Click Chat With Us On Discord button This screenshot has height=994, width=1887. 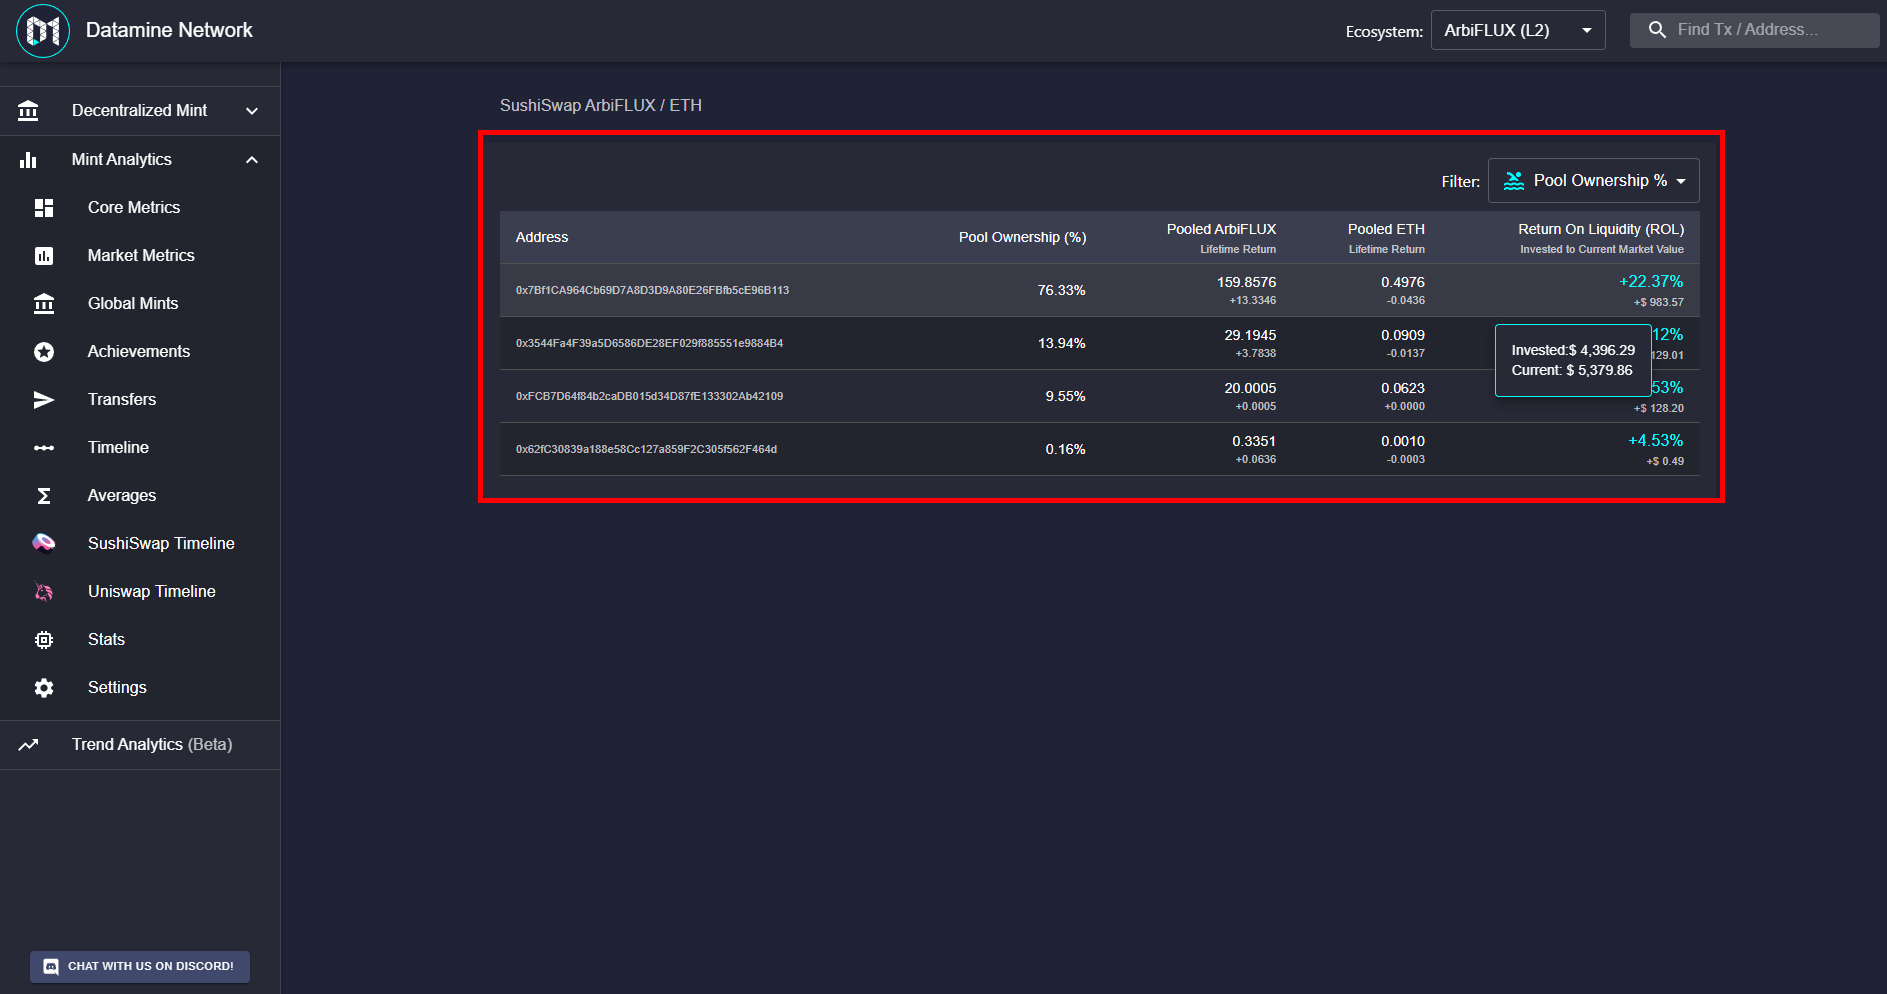(140, 967)
